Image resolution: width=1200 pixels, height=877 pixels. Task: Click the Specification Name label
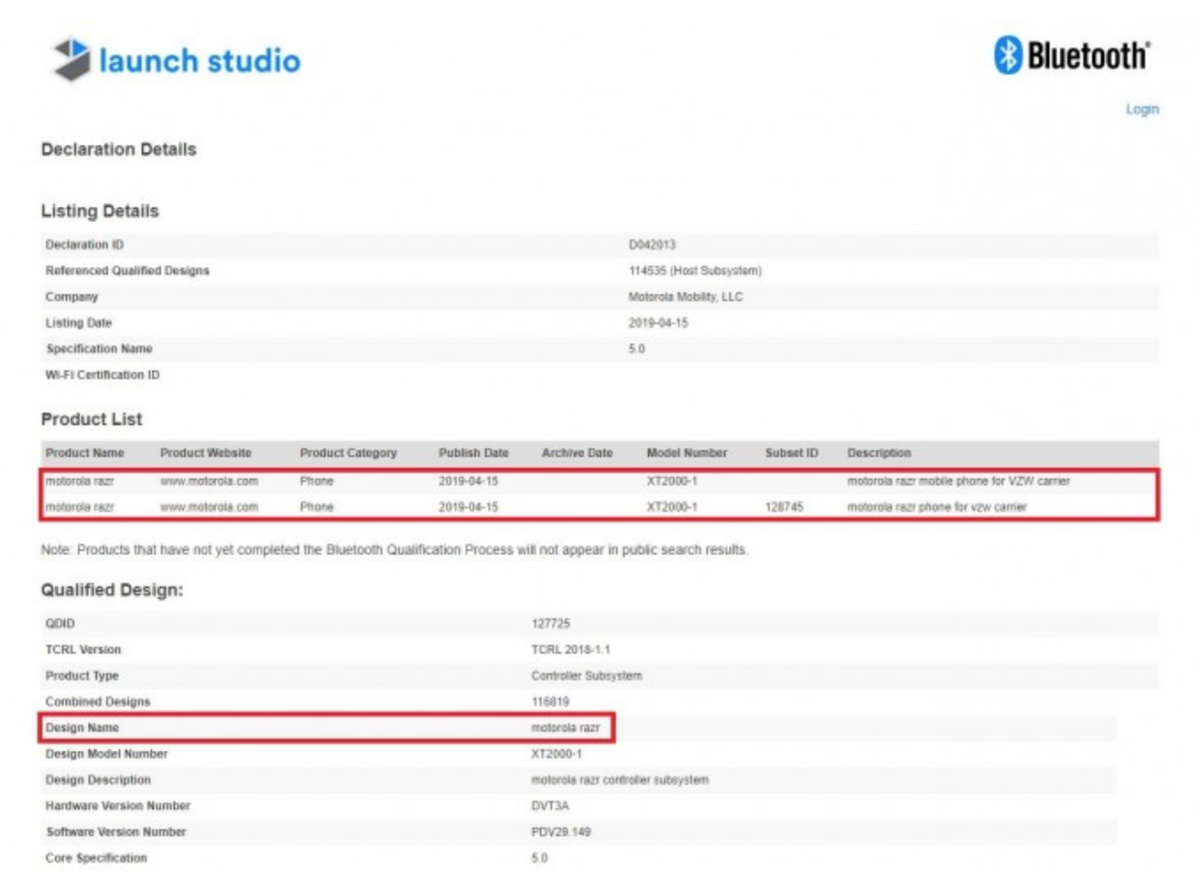tap(99, 349)
